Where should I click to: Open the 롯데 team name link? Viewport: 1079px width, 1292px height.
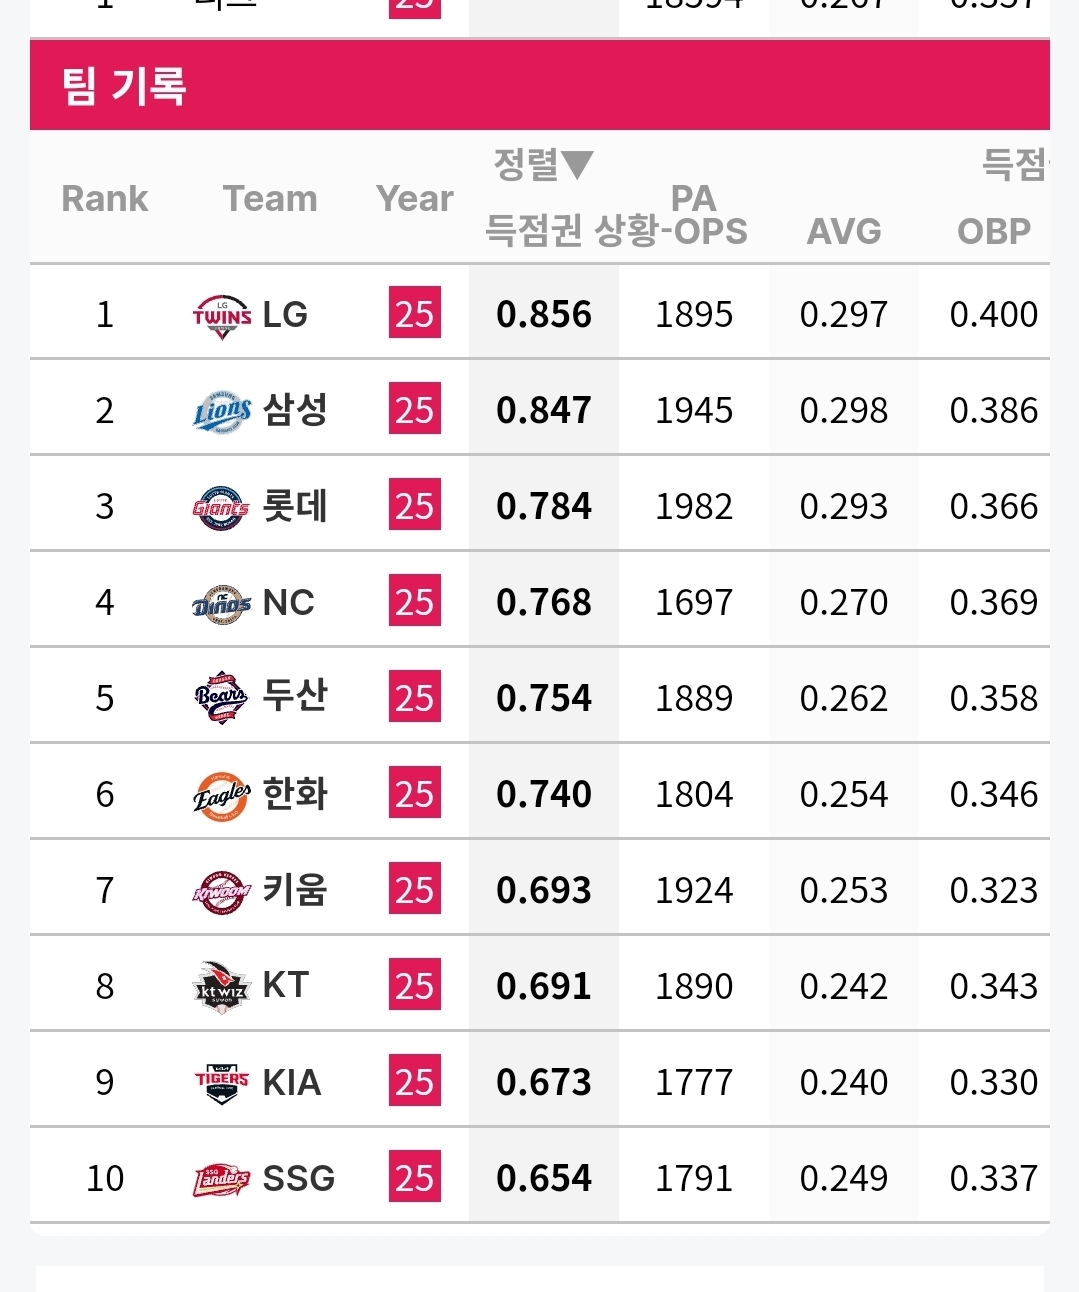pos(295,506)
